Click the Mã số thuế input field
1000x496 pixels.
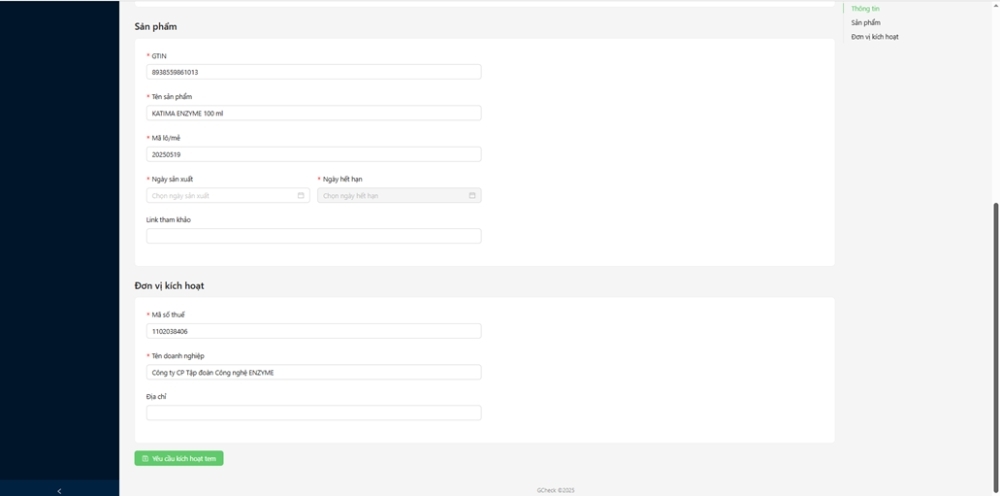314,331
